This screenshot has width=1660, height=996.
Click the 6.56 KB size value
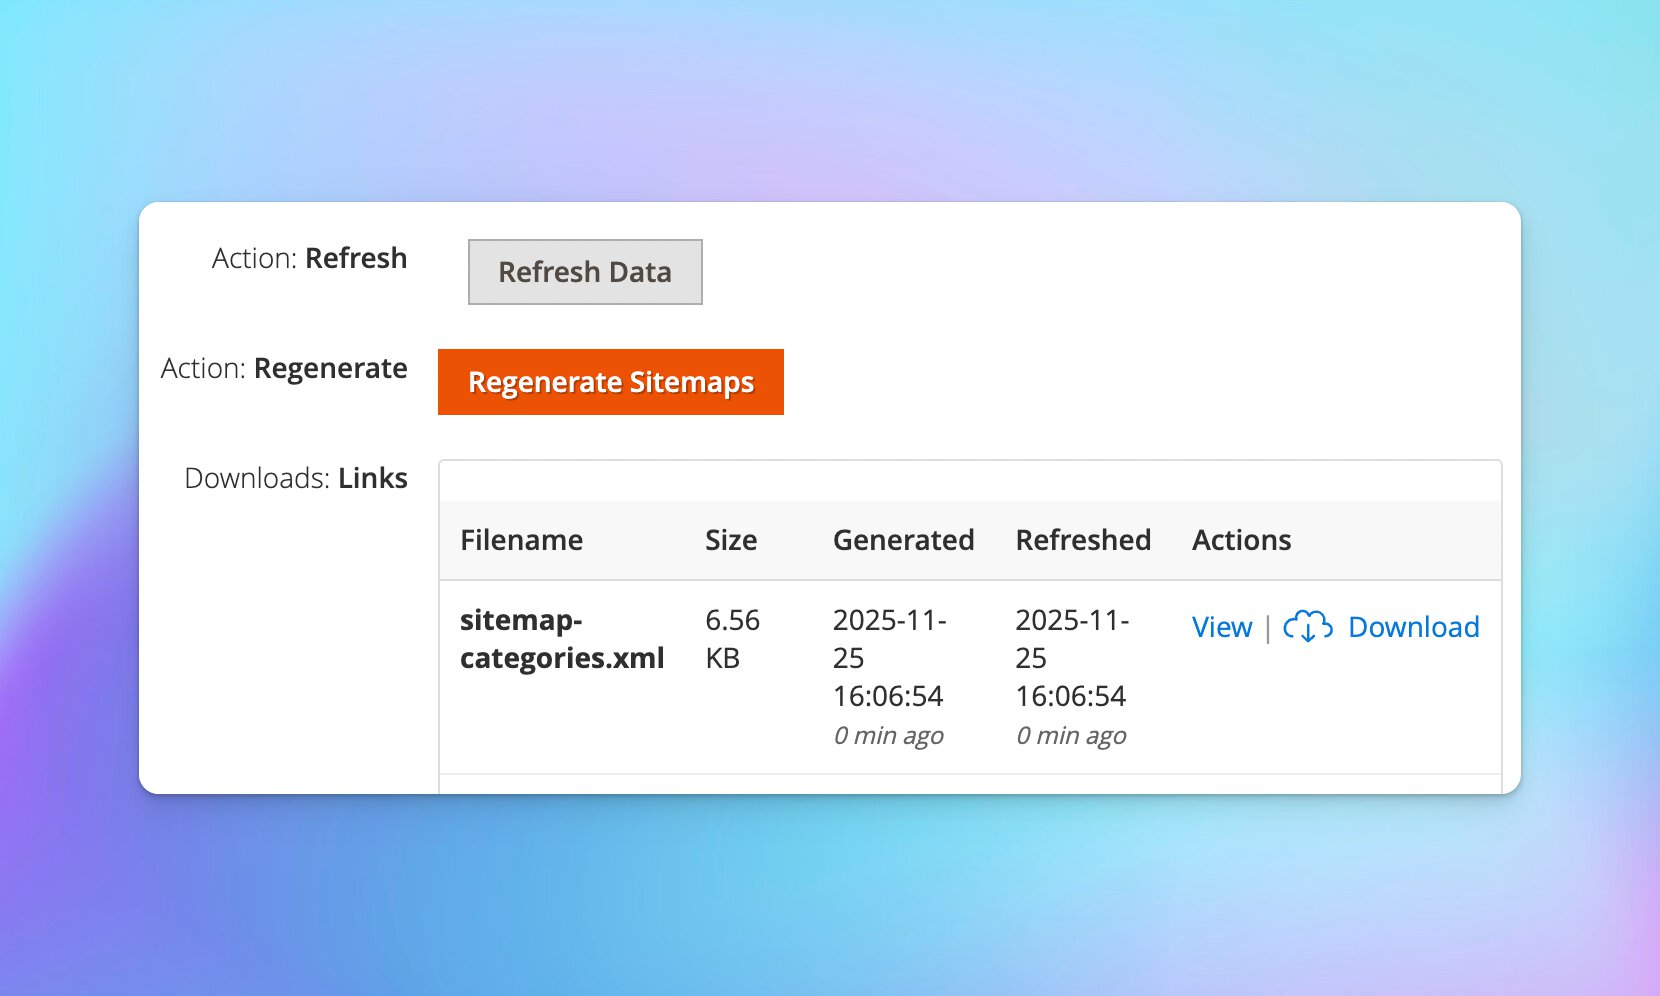tap(732, 639)
